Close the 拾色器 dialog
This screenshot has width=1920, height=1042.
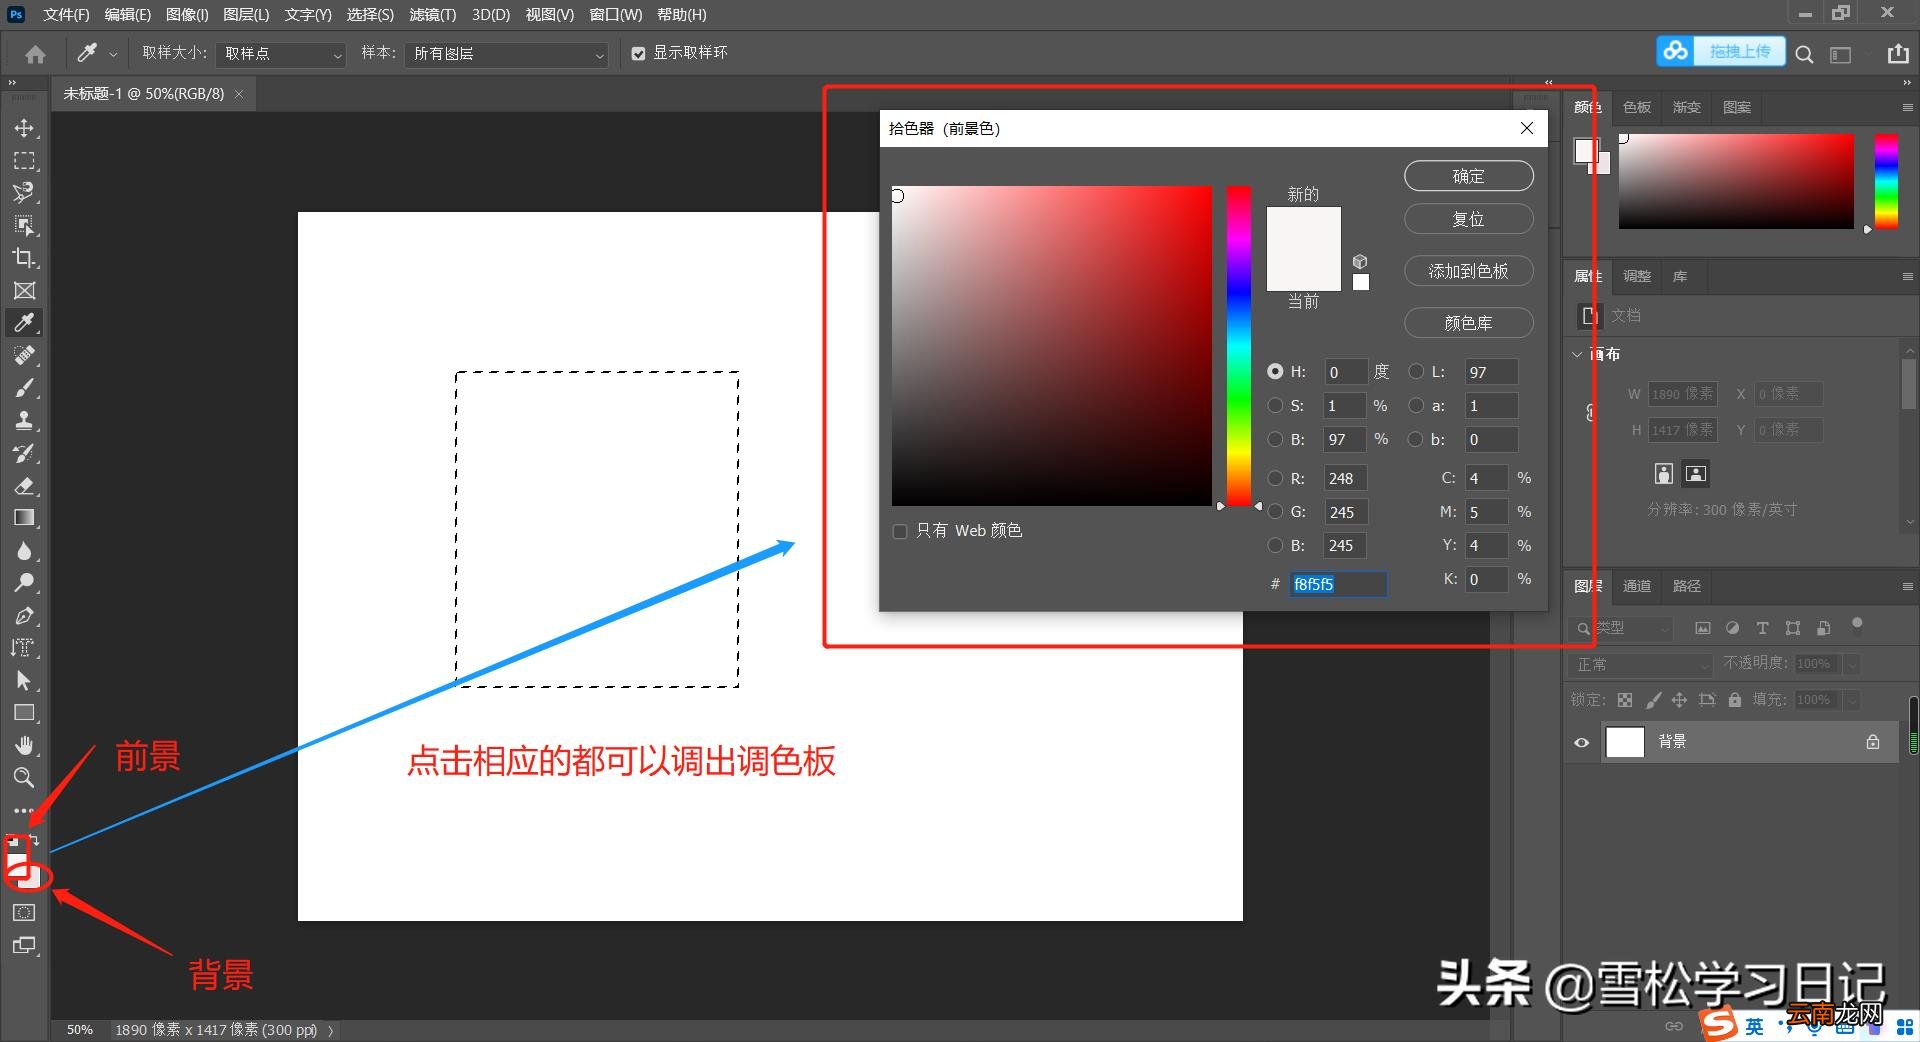click(x=1526, y=128)
